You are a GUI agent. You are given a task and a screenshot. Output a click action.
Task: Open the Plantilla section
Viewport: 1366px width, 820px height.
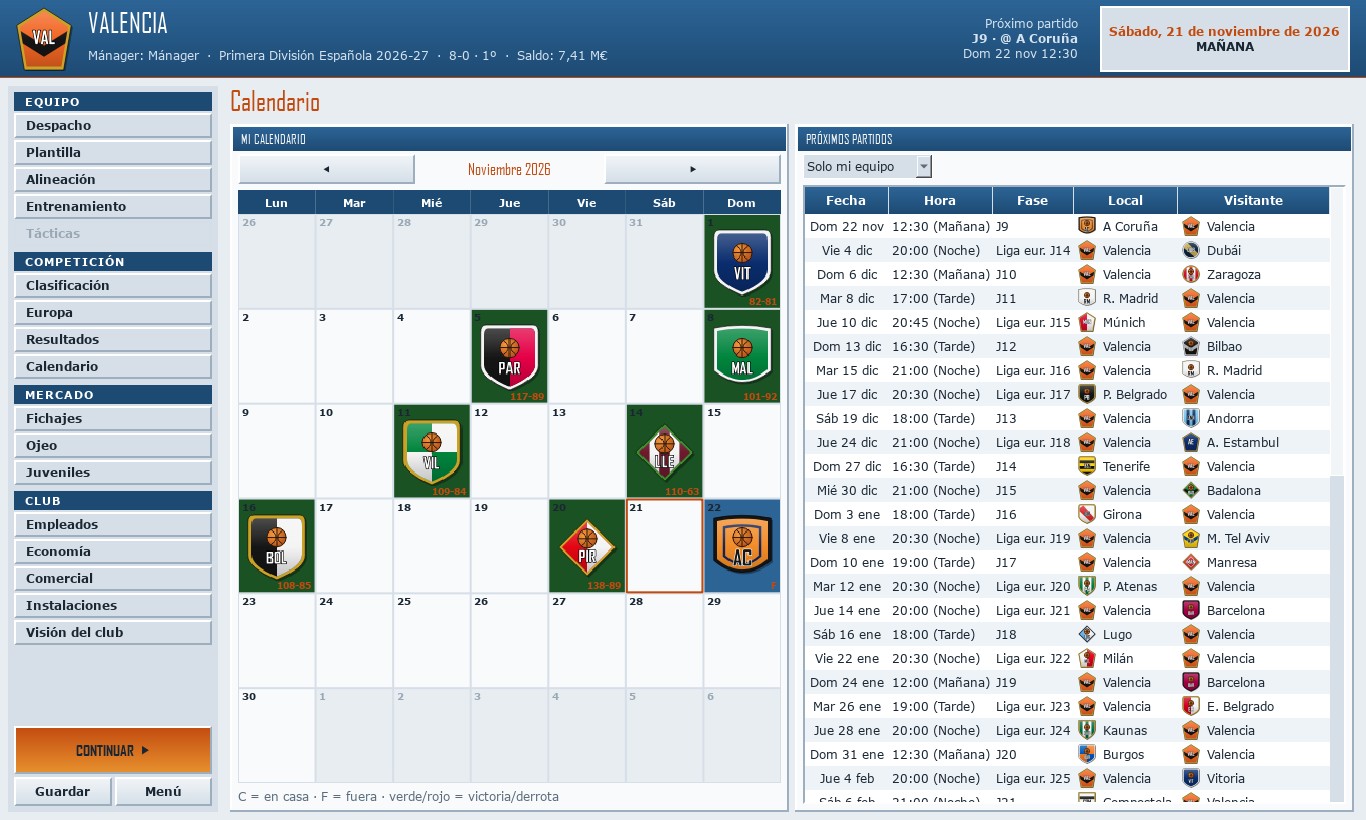(x=112, y=152)
